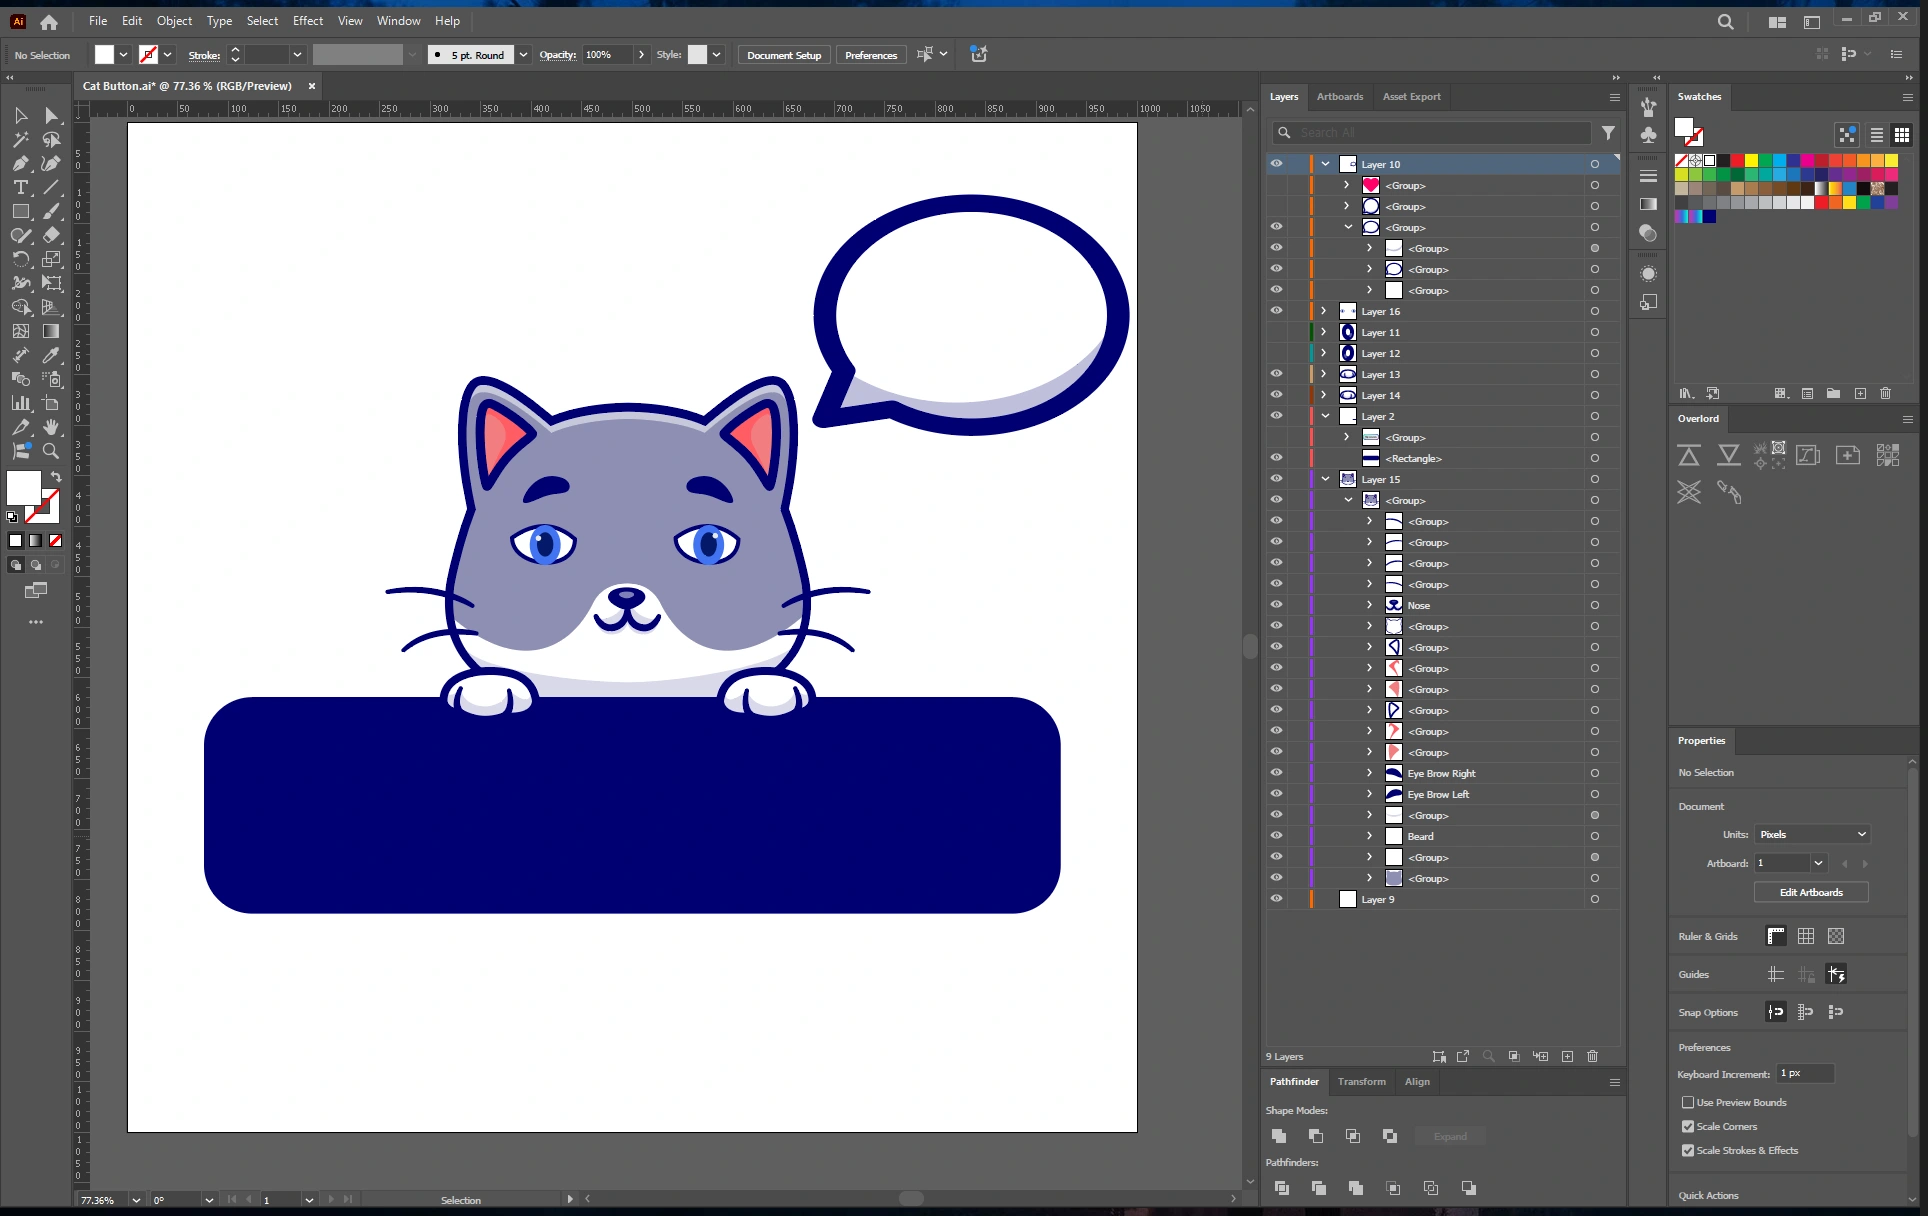
Task: Hide the Eye Brow Right layer
Action: (x=1277, y=773)
